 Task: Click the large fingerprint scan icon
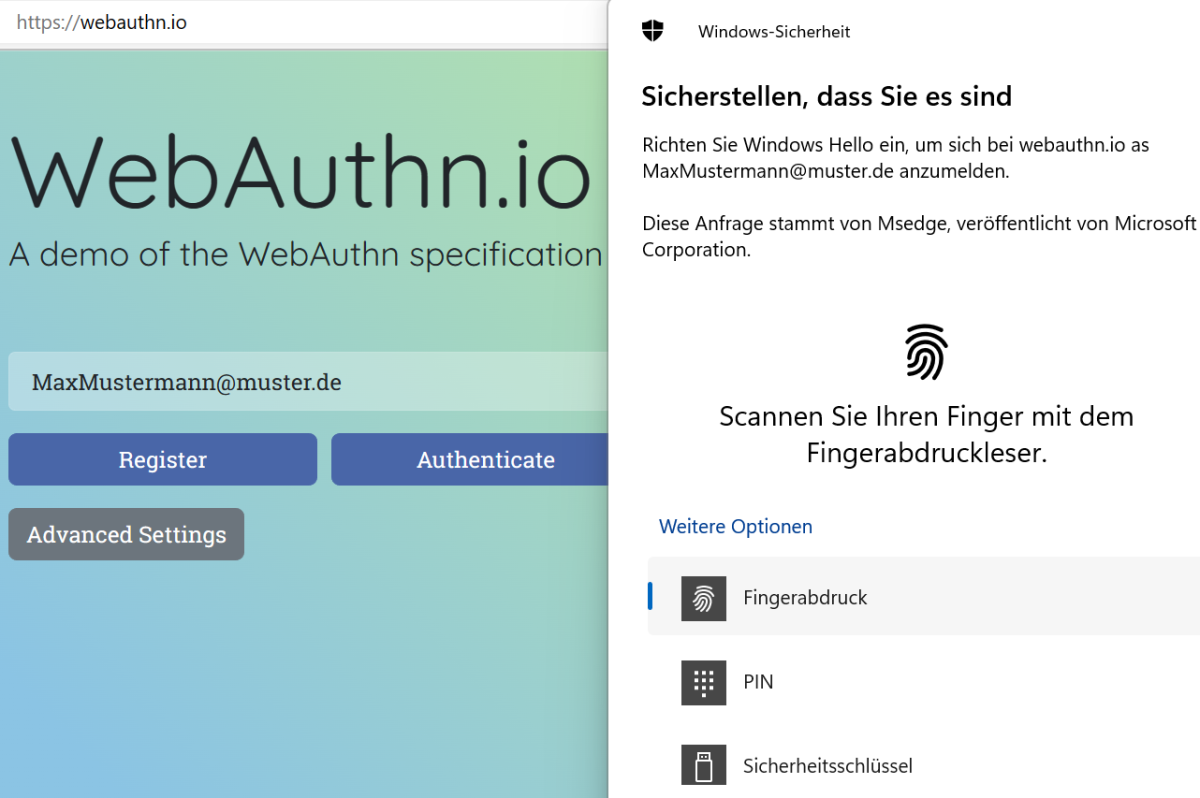(x=926, y=352)
